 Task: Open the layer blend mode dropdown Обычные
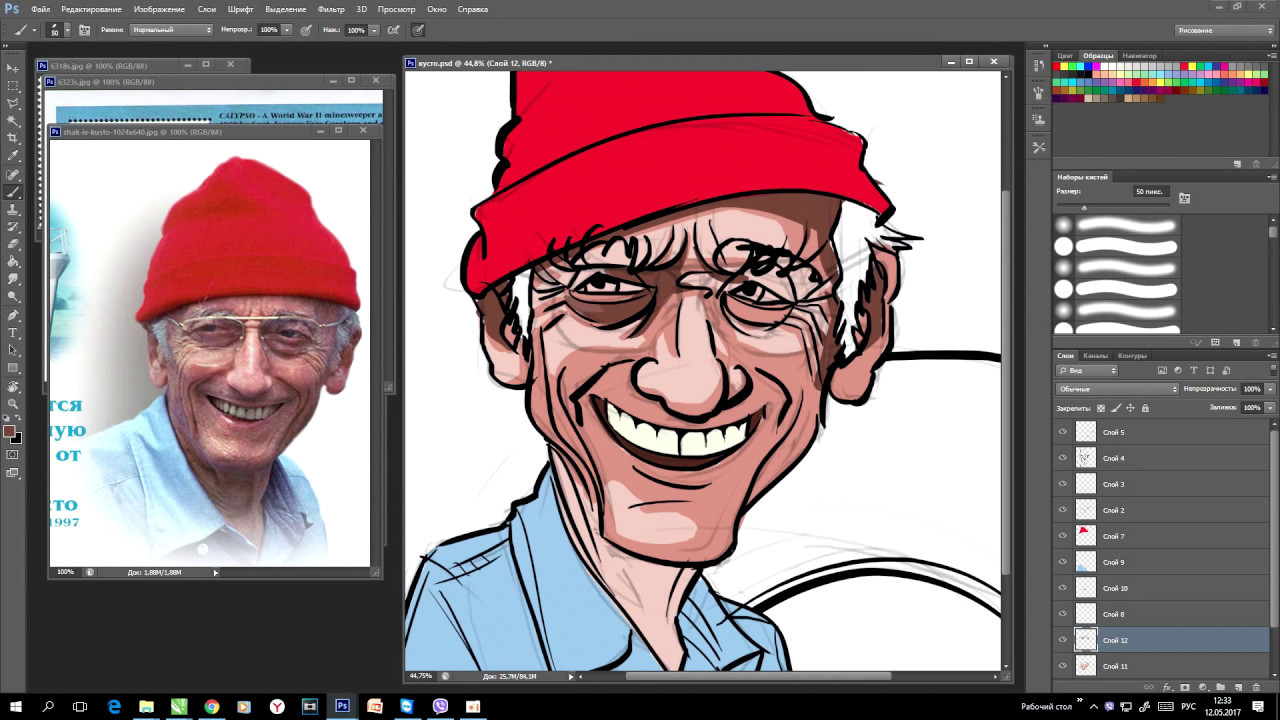coord(1117,389)
